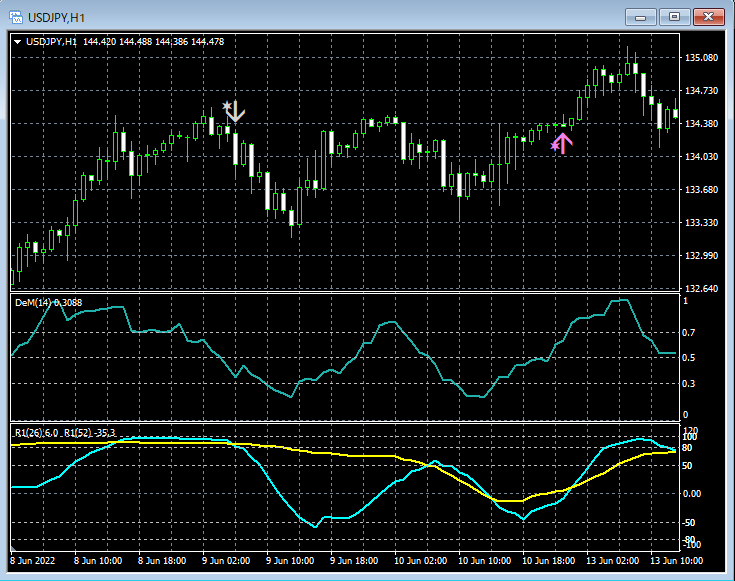Close the USDJPY,H1 chart window
Image resolution: width=735 pixels, height=581 pixels.
(x=709, y=16)
